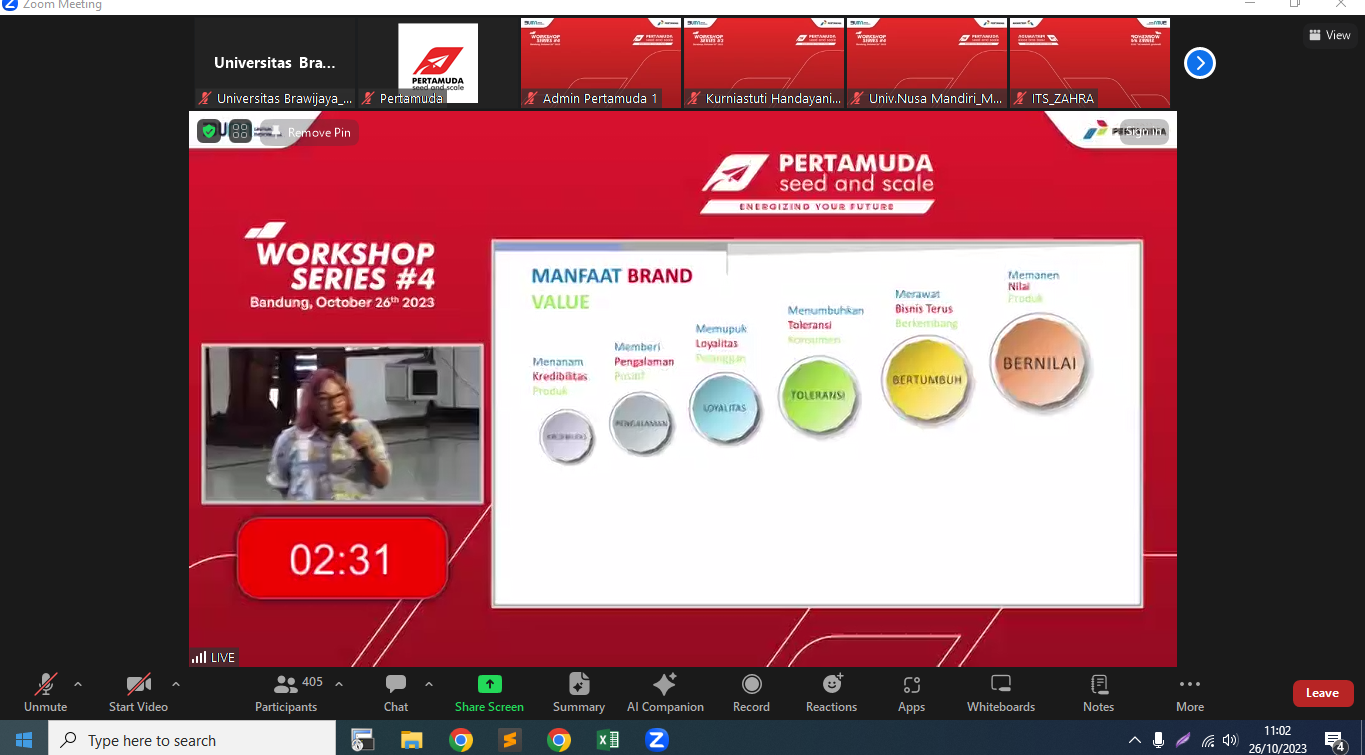Click the green Share Screen button

(489, 693)
